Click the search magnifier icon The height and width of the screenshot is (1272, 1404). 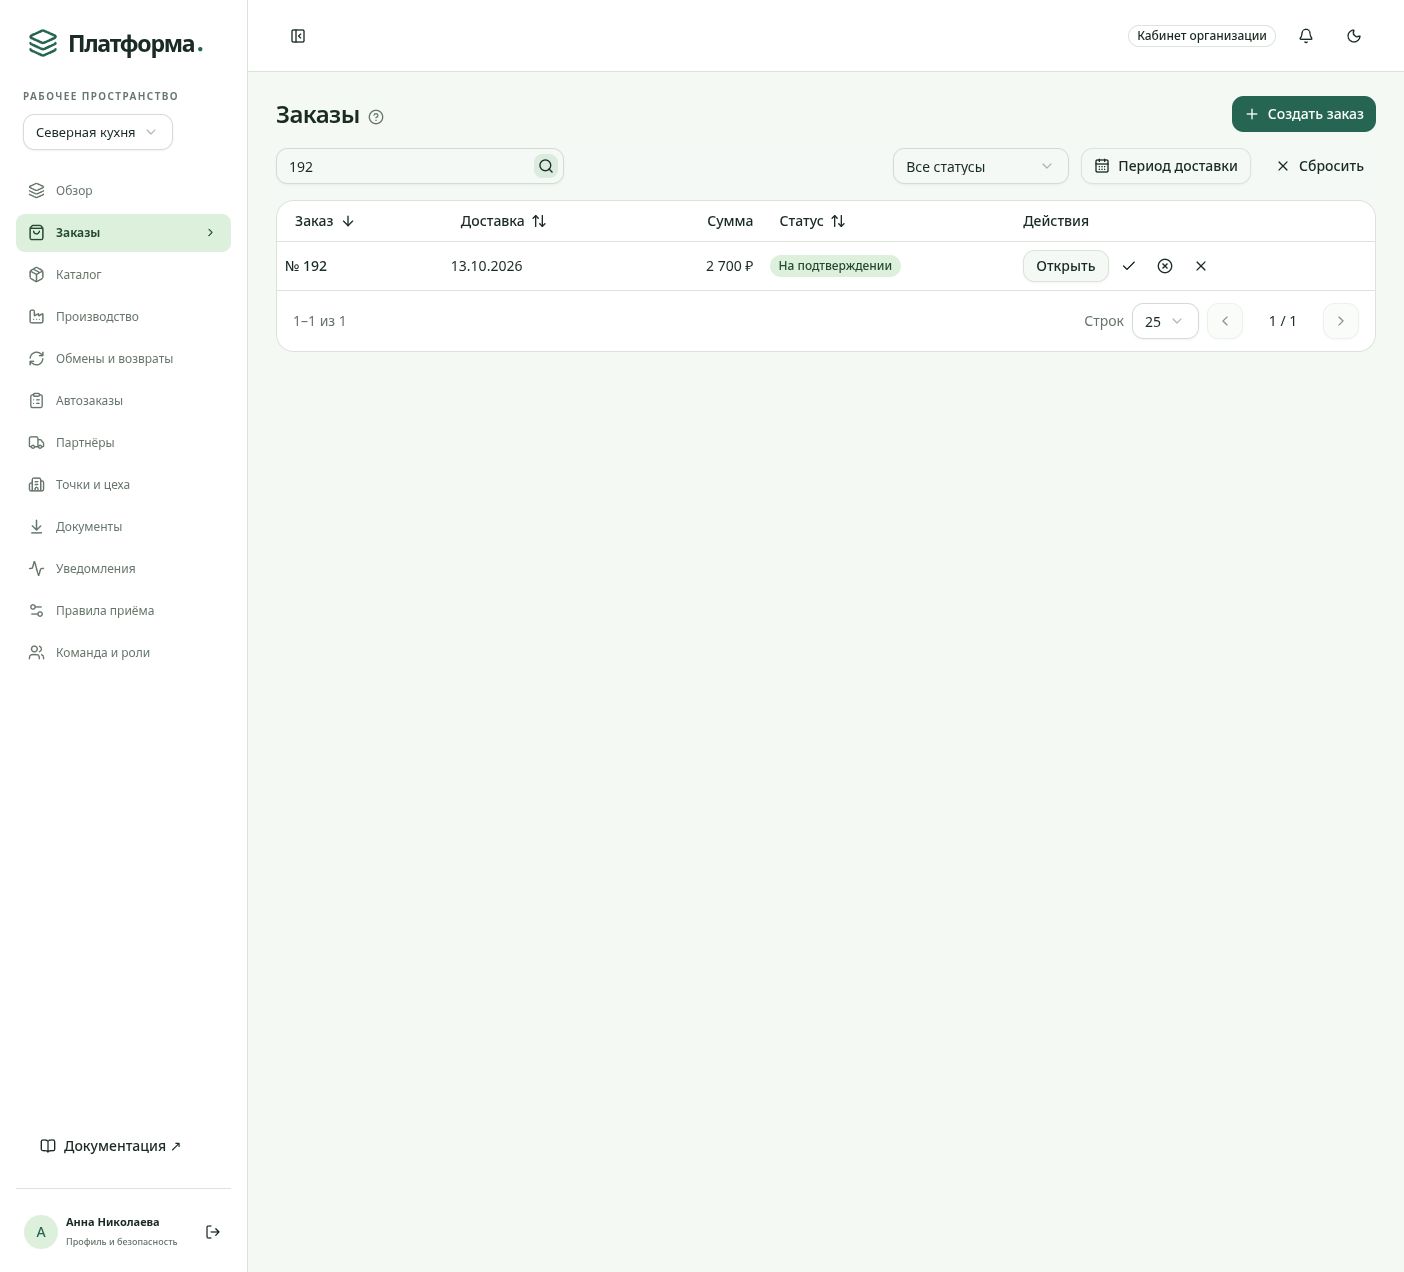click(546, 166)
